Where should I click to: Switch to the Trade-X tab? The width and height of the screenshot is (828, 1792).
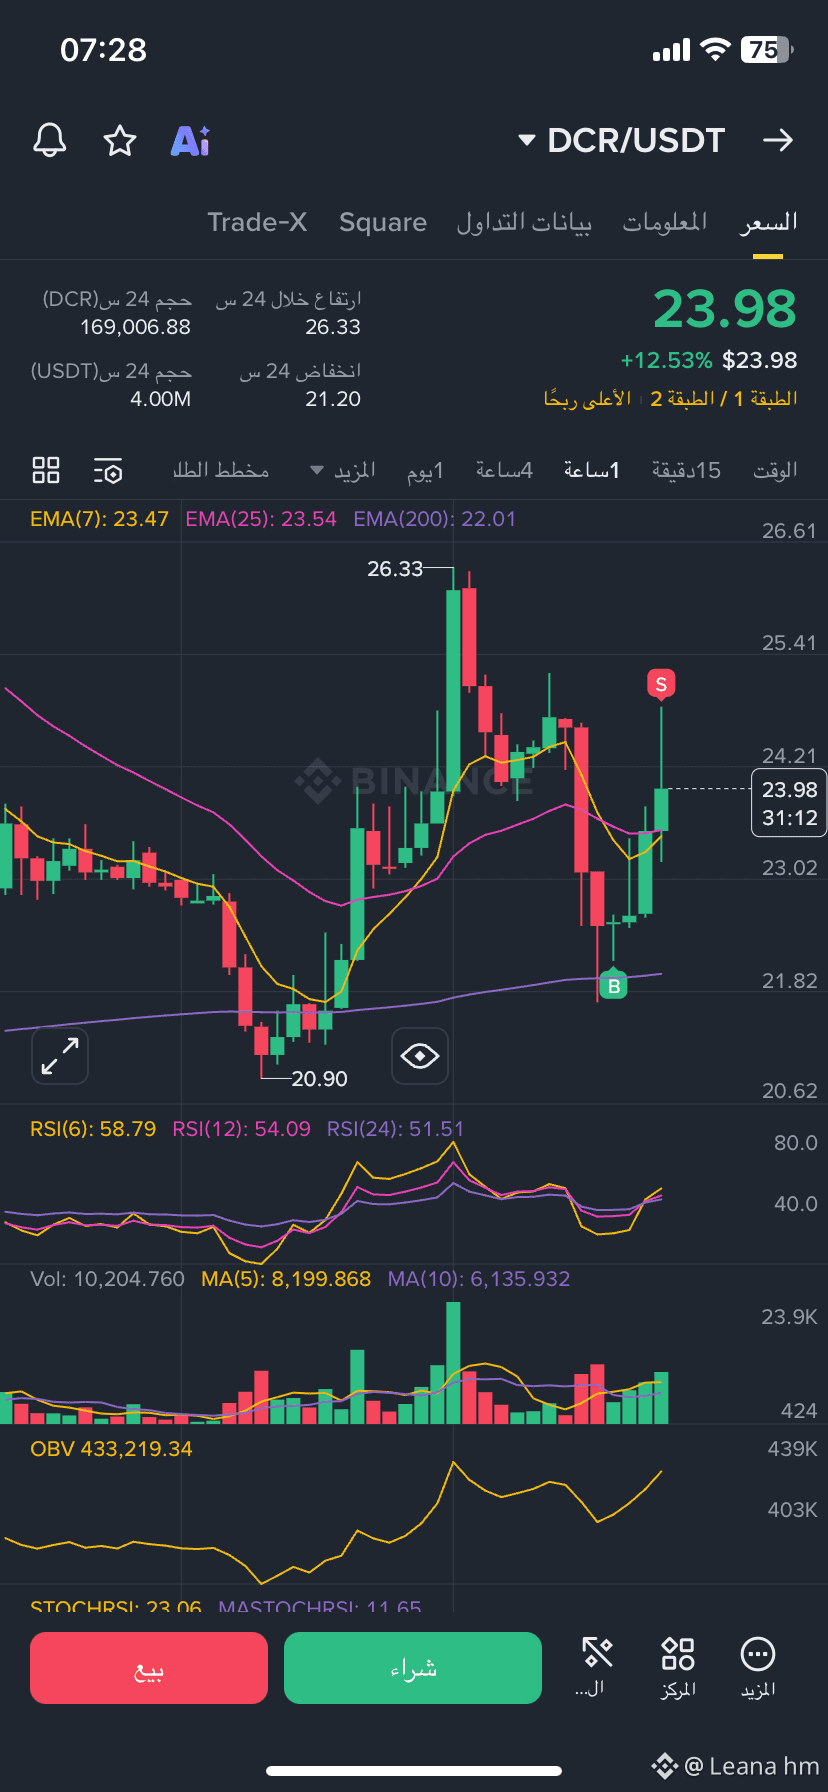(x=257, y=222)
